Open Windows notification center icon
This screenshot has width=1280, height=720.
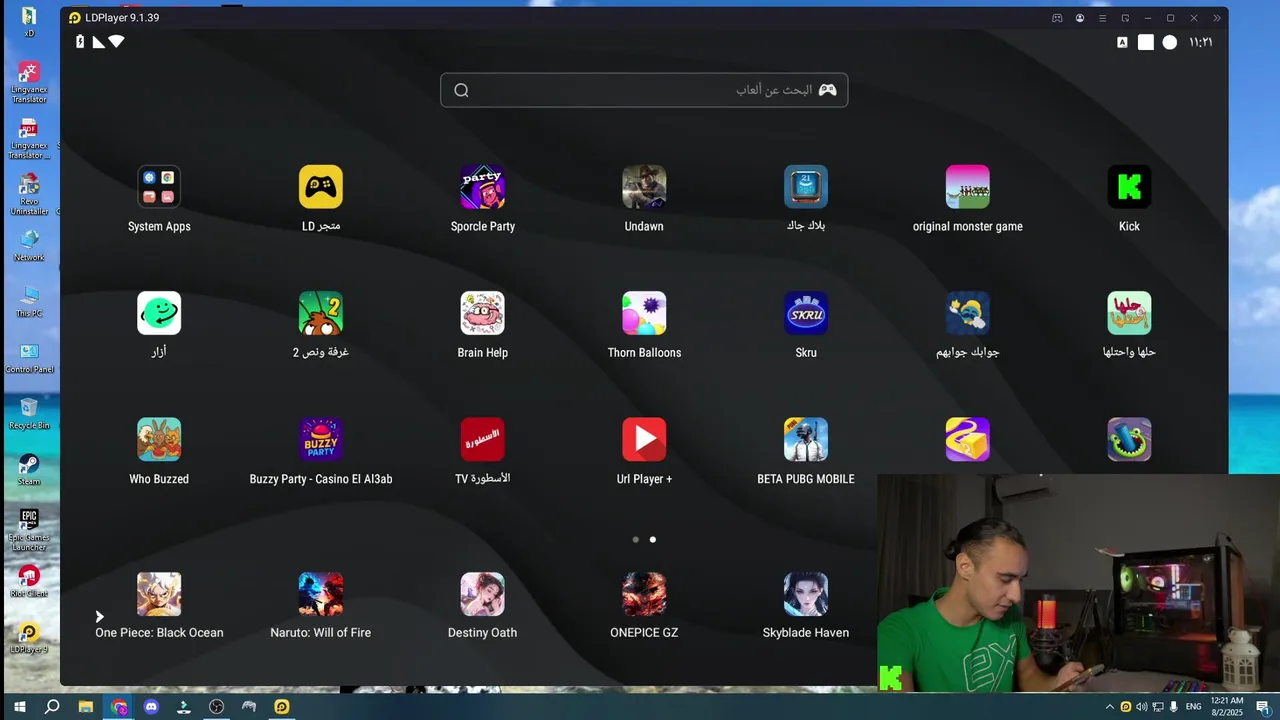1263,707
